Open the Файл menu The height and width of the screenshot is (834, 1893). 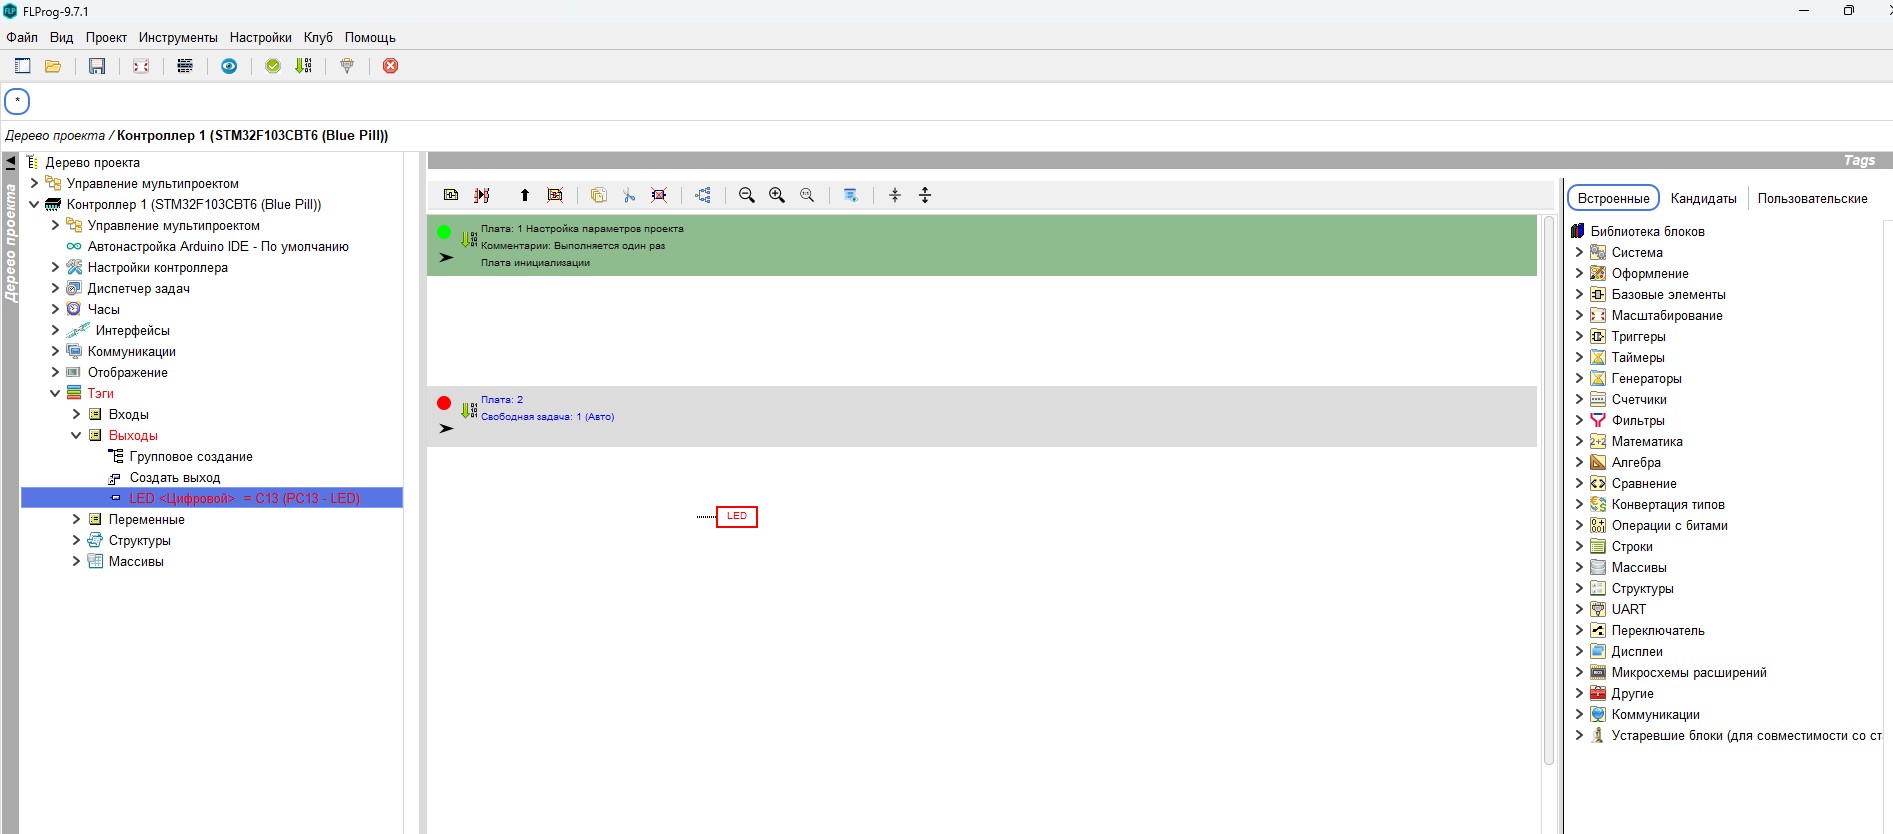tap(22, 37)
